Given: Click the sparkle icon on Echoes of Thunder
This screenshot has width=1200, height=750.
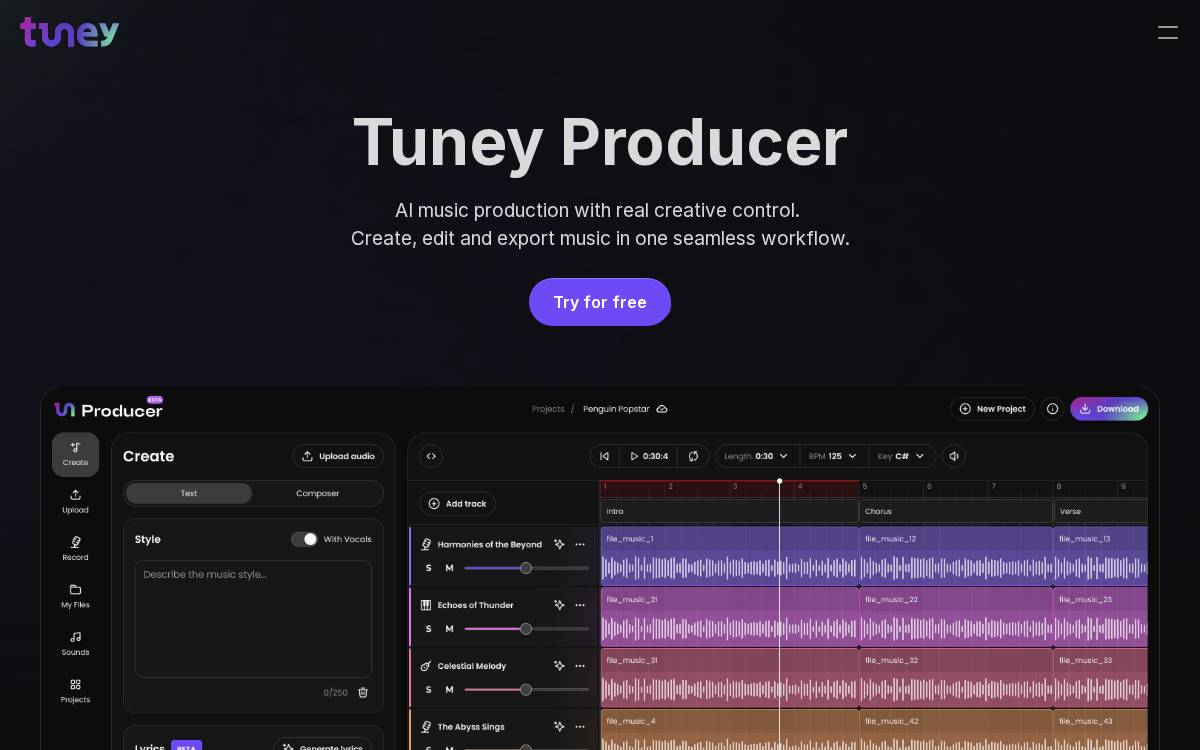Looking at the screenshot, I should [559, 605].
